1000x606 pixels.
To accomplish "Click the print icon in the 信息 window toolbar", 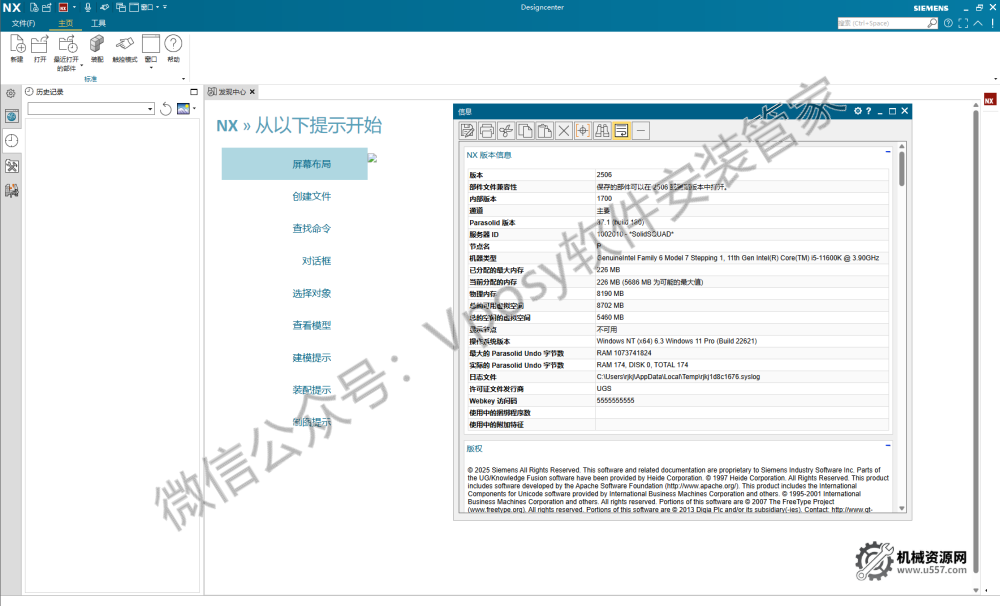I will (485, 130).
